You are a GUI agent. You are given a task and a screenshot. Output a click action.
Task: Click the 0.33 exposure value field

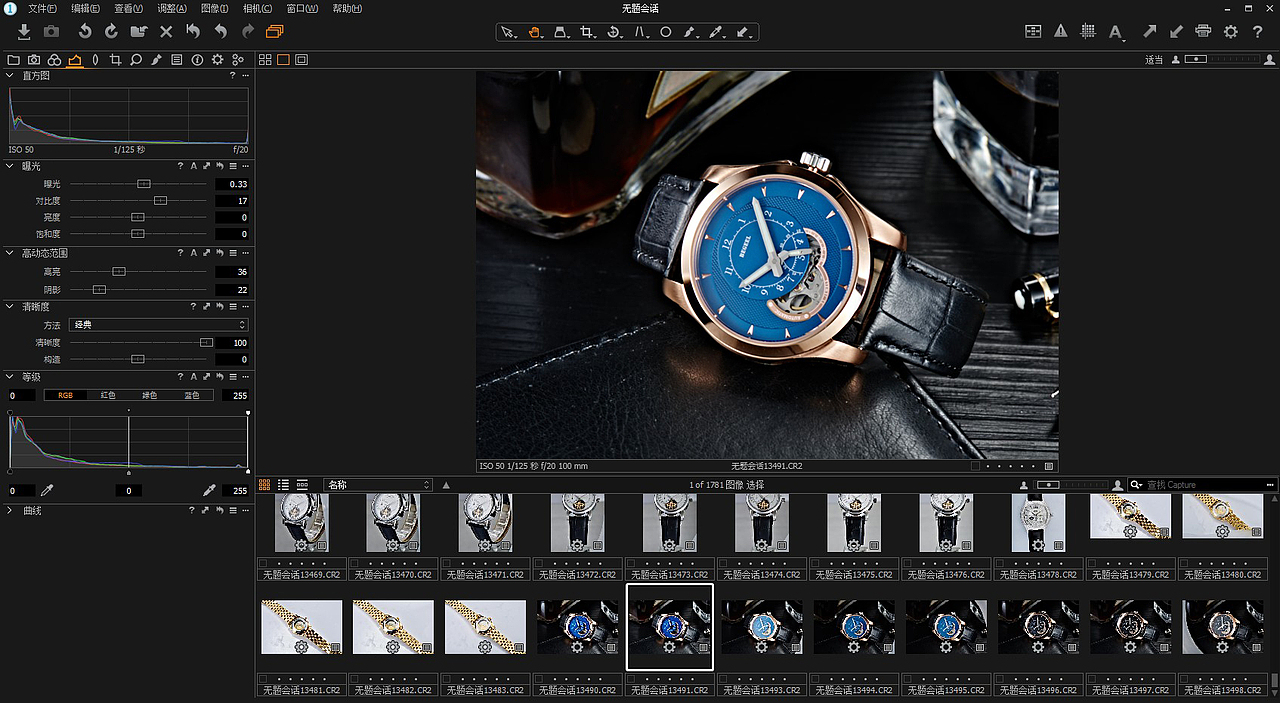232,184
